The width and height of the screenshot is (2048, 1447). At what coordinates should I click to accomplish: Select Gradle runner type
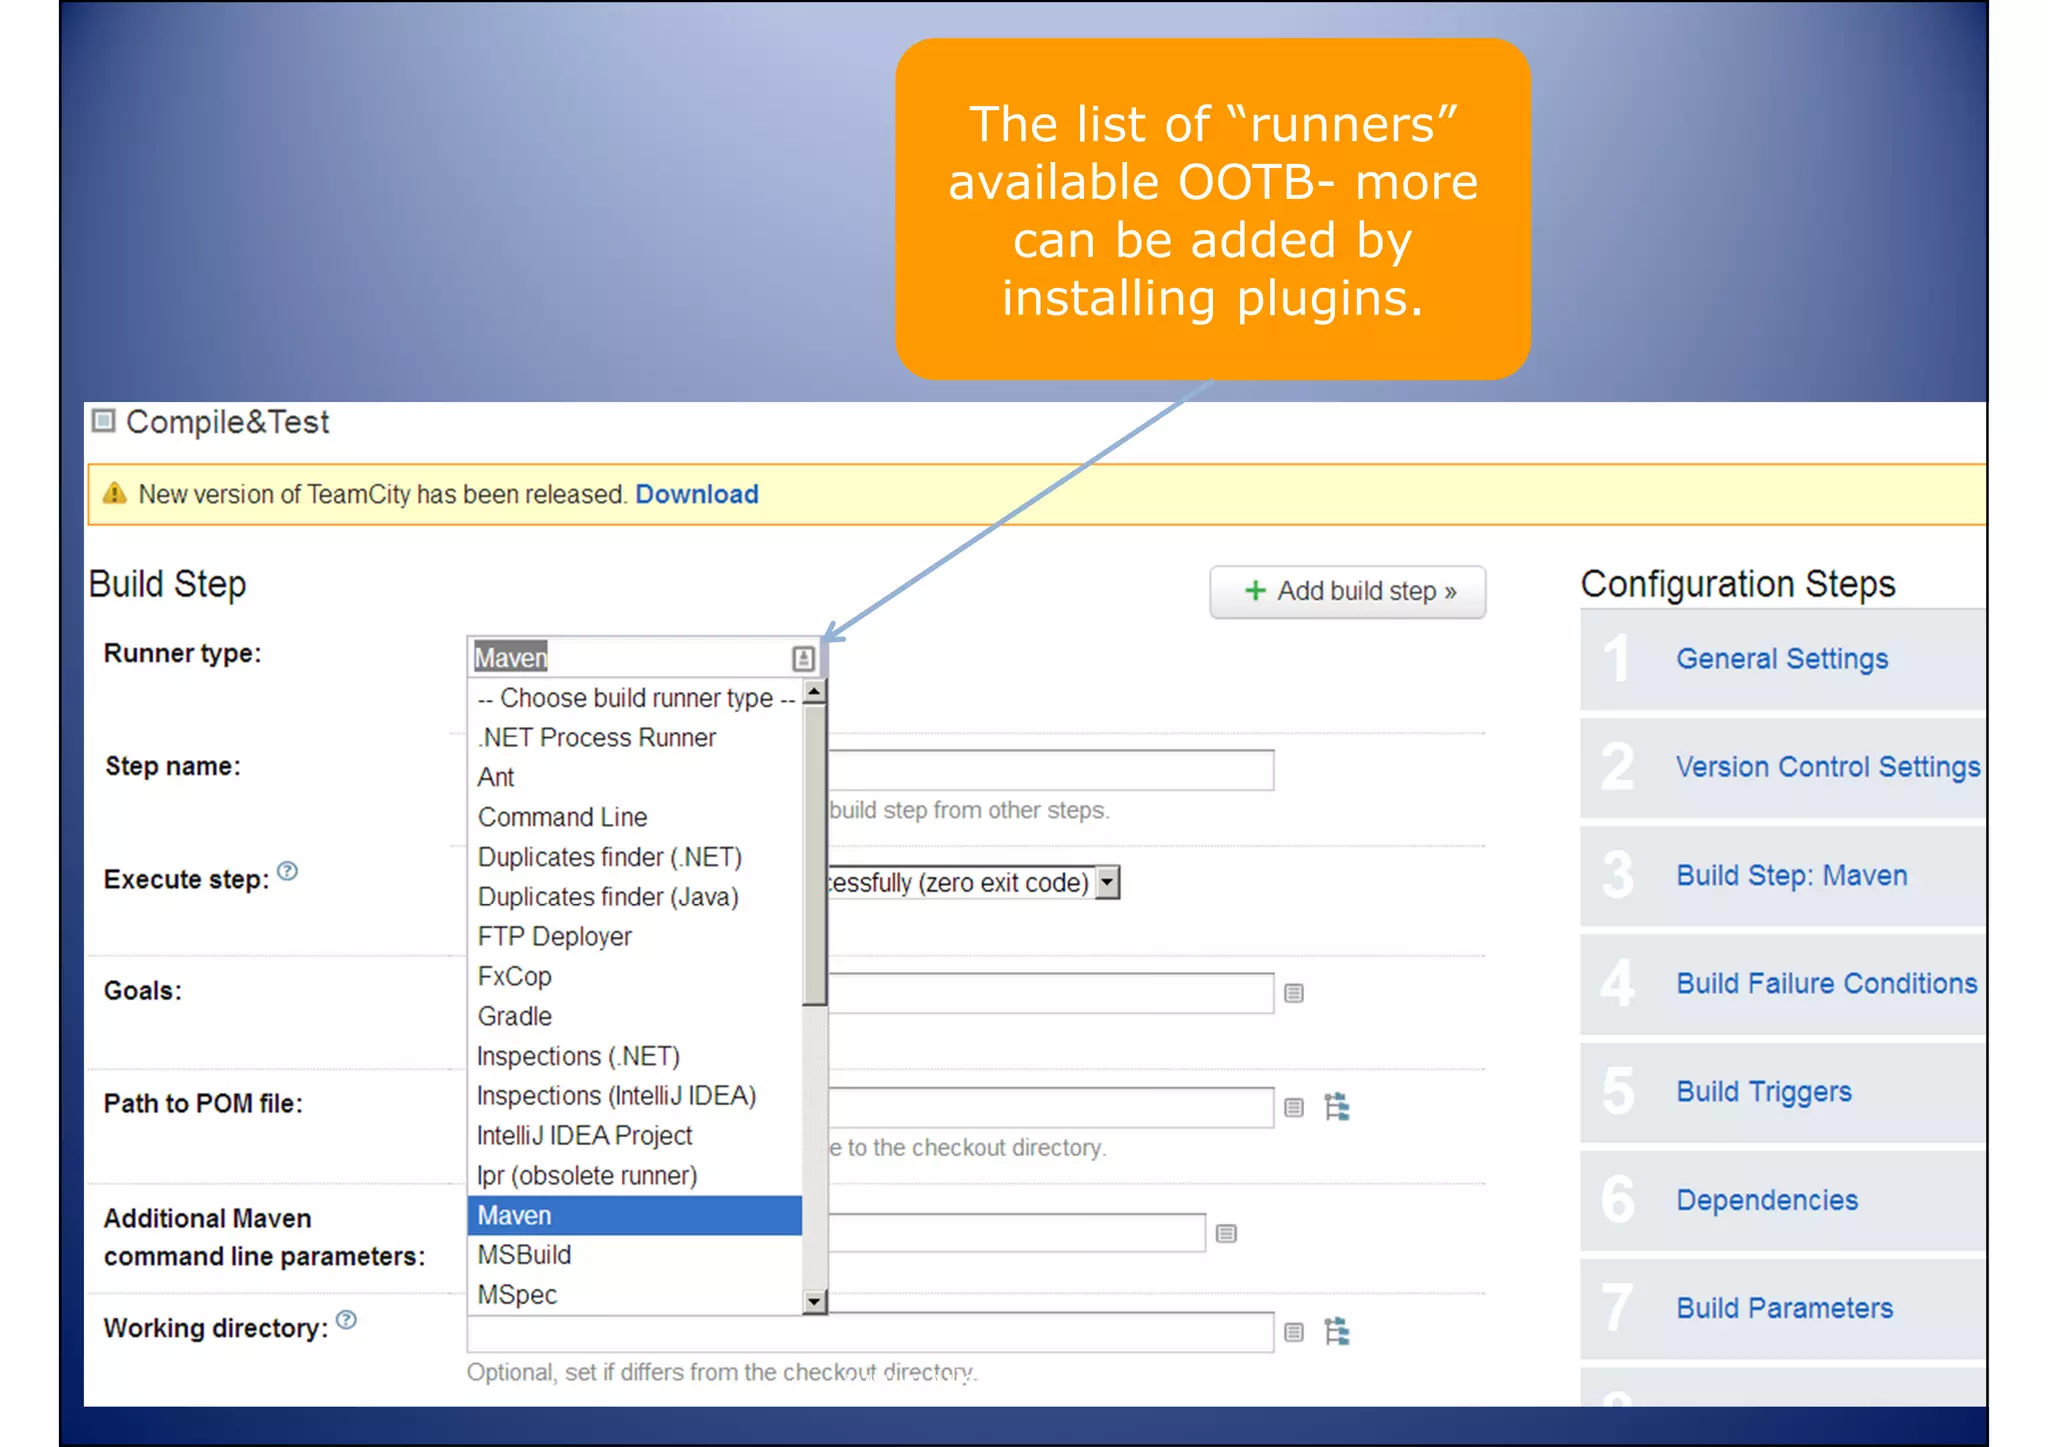coord(635,1016)
